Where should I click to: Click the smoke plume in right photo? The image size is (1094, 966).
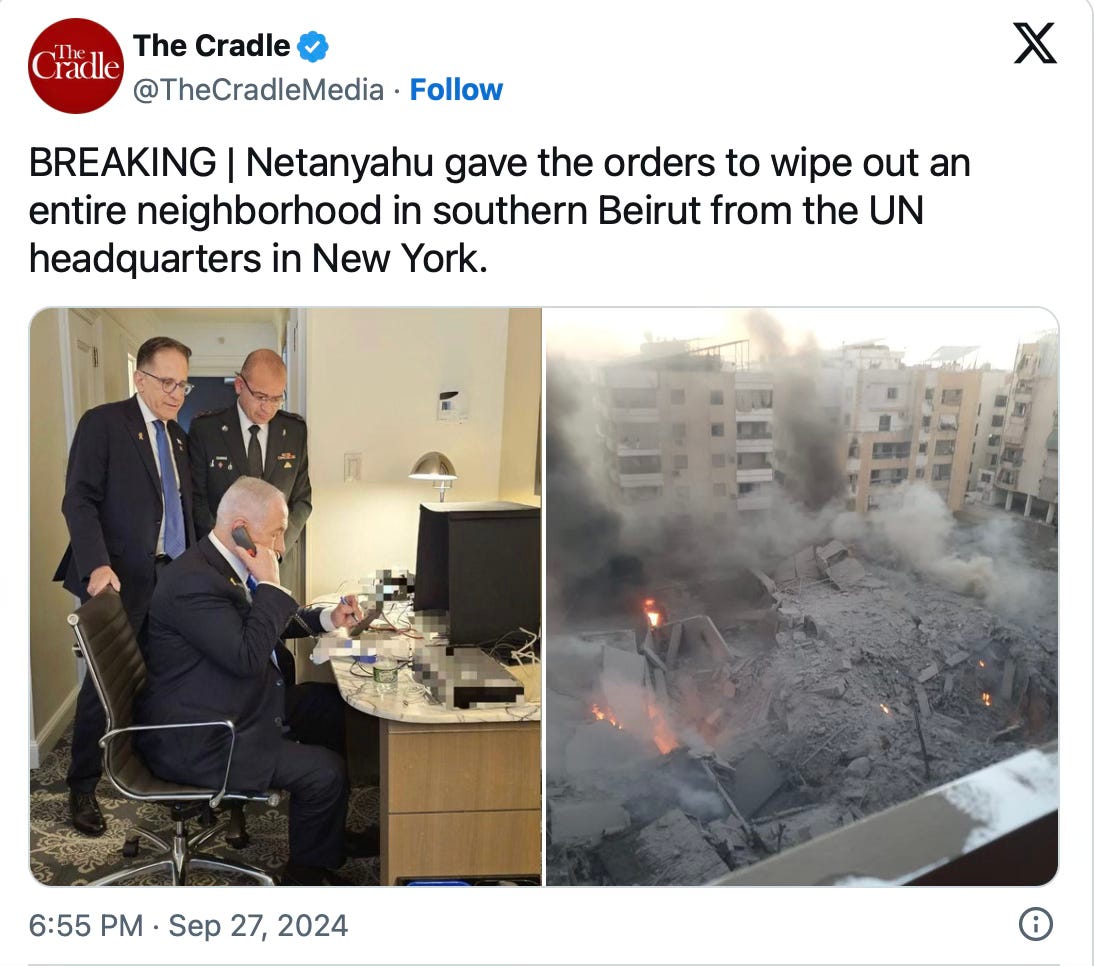click(802, 418)
